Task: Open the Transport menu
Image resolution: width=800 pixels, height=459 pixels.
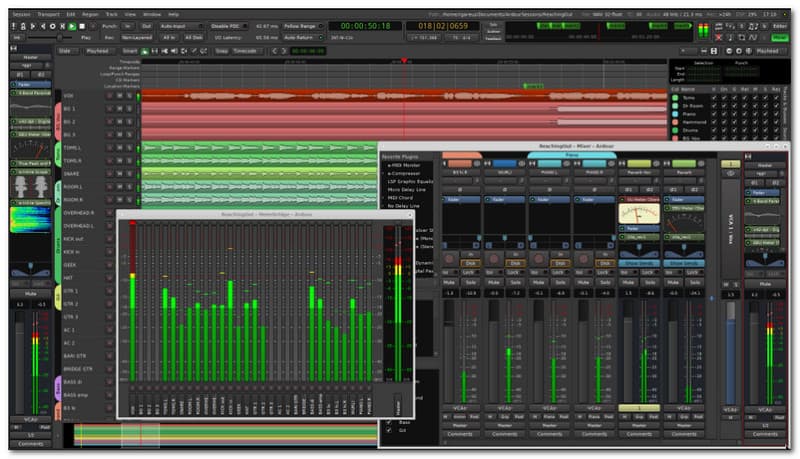Action: pyautogui.click(x=48, y=14)
